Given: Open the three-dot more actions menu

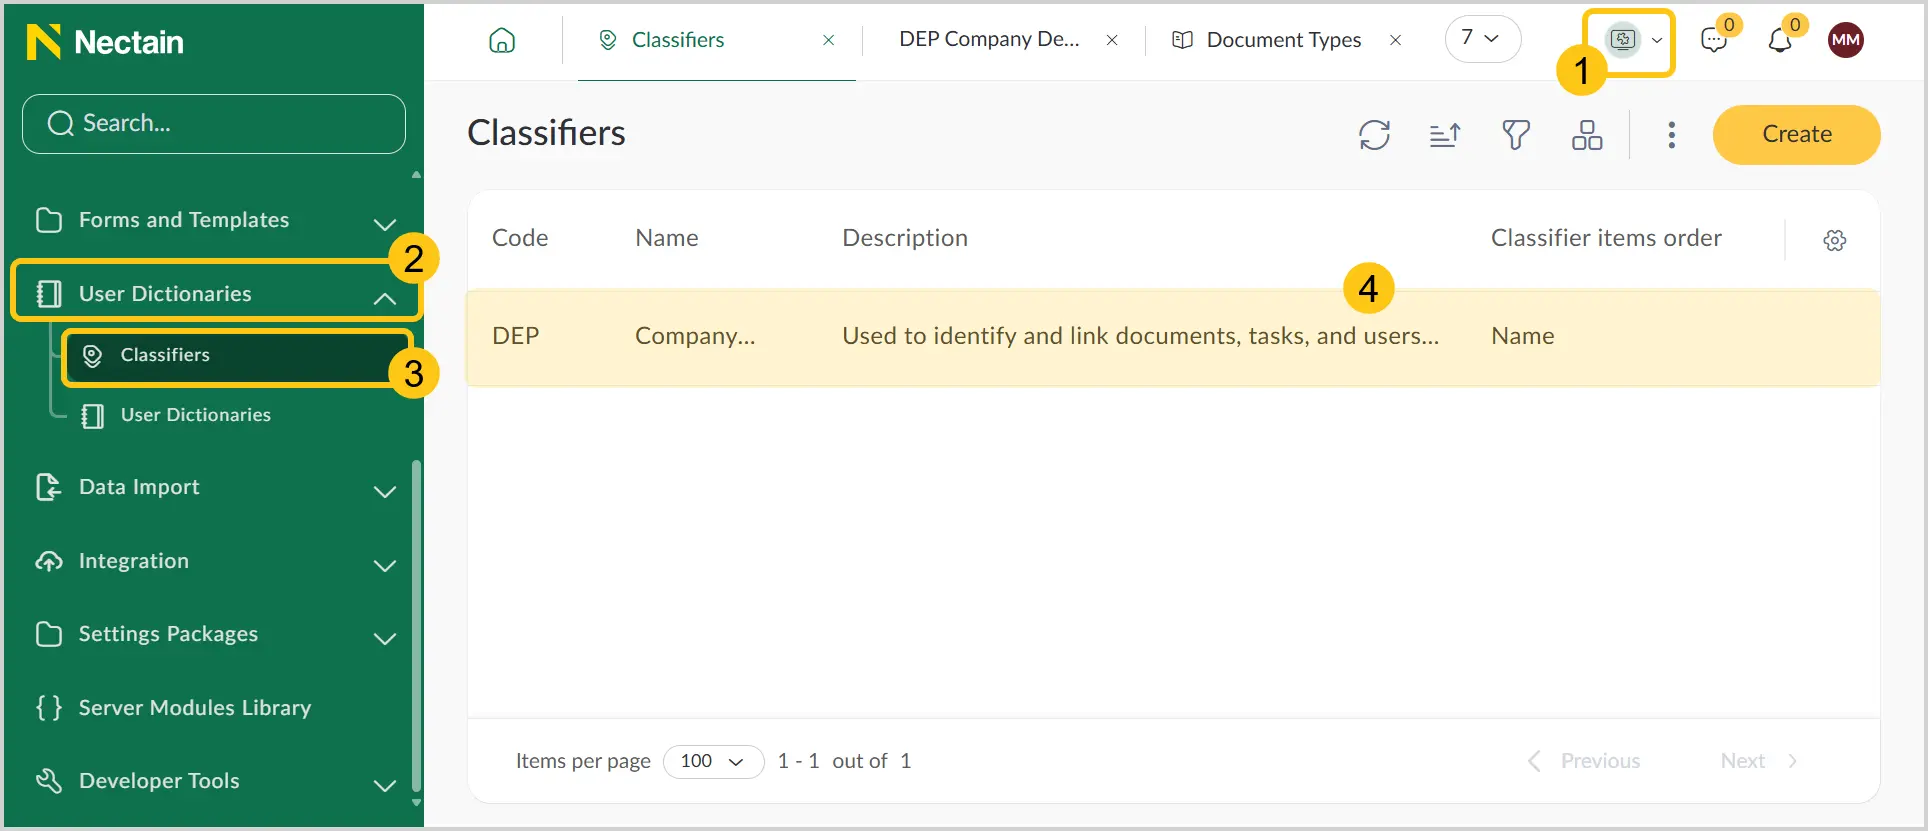Looking at the screenshot, I should click(1671, 135).
